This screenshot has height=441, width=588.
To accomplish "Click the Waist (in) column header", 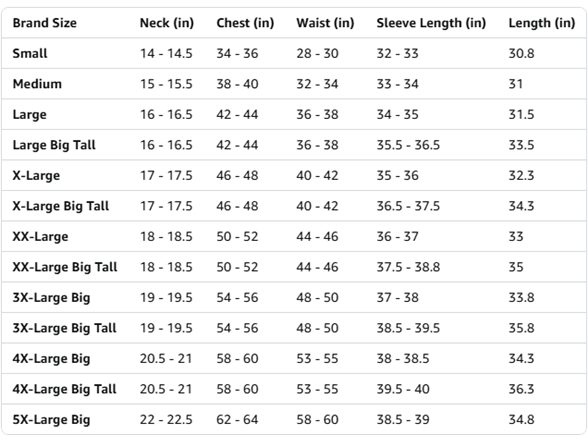I will point(325,23).
